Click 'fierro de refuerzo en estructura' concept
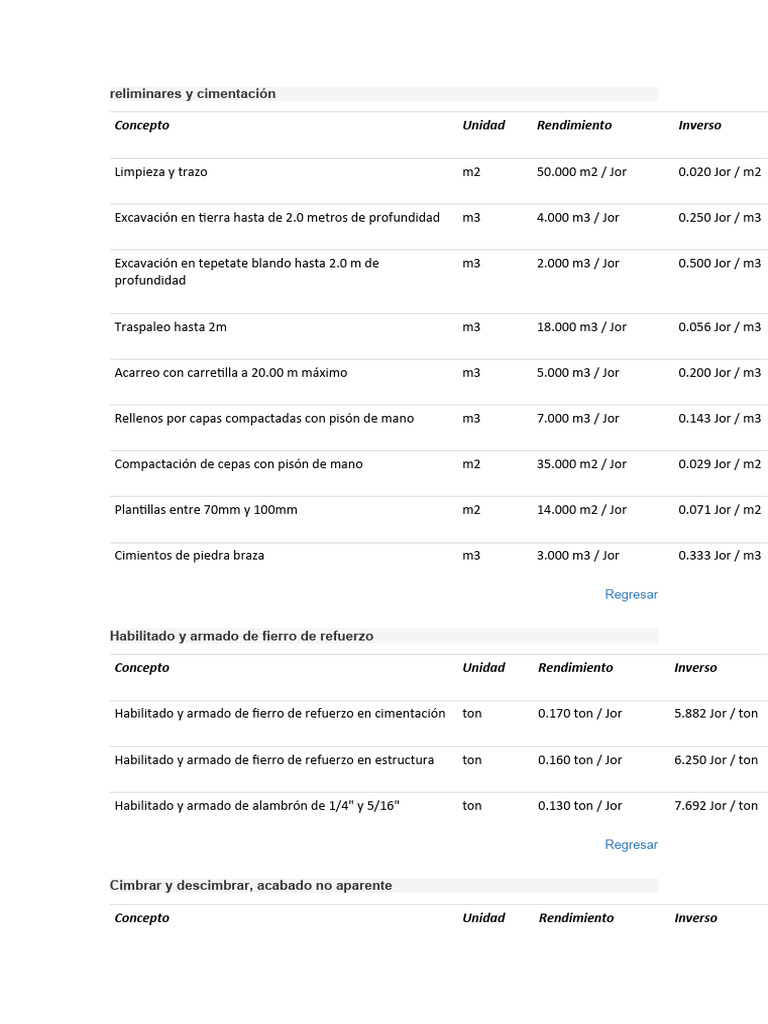The height and width of the screenshot is (1024, 768). pos(274,760)
